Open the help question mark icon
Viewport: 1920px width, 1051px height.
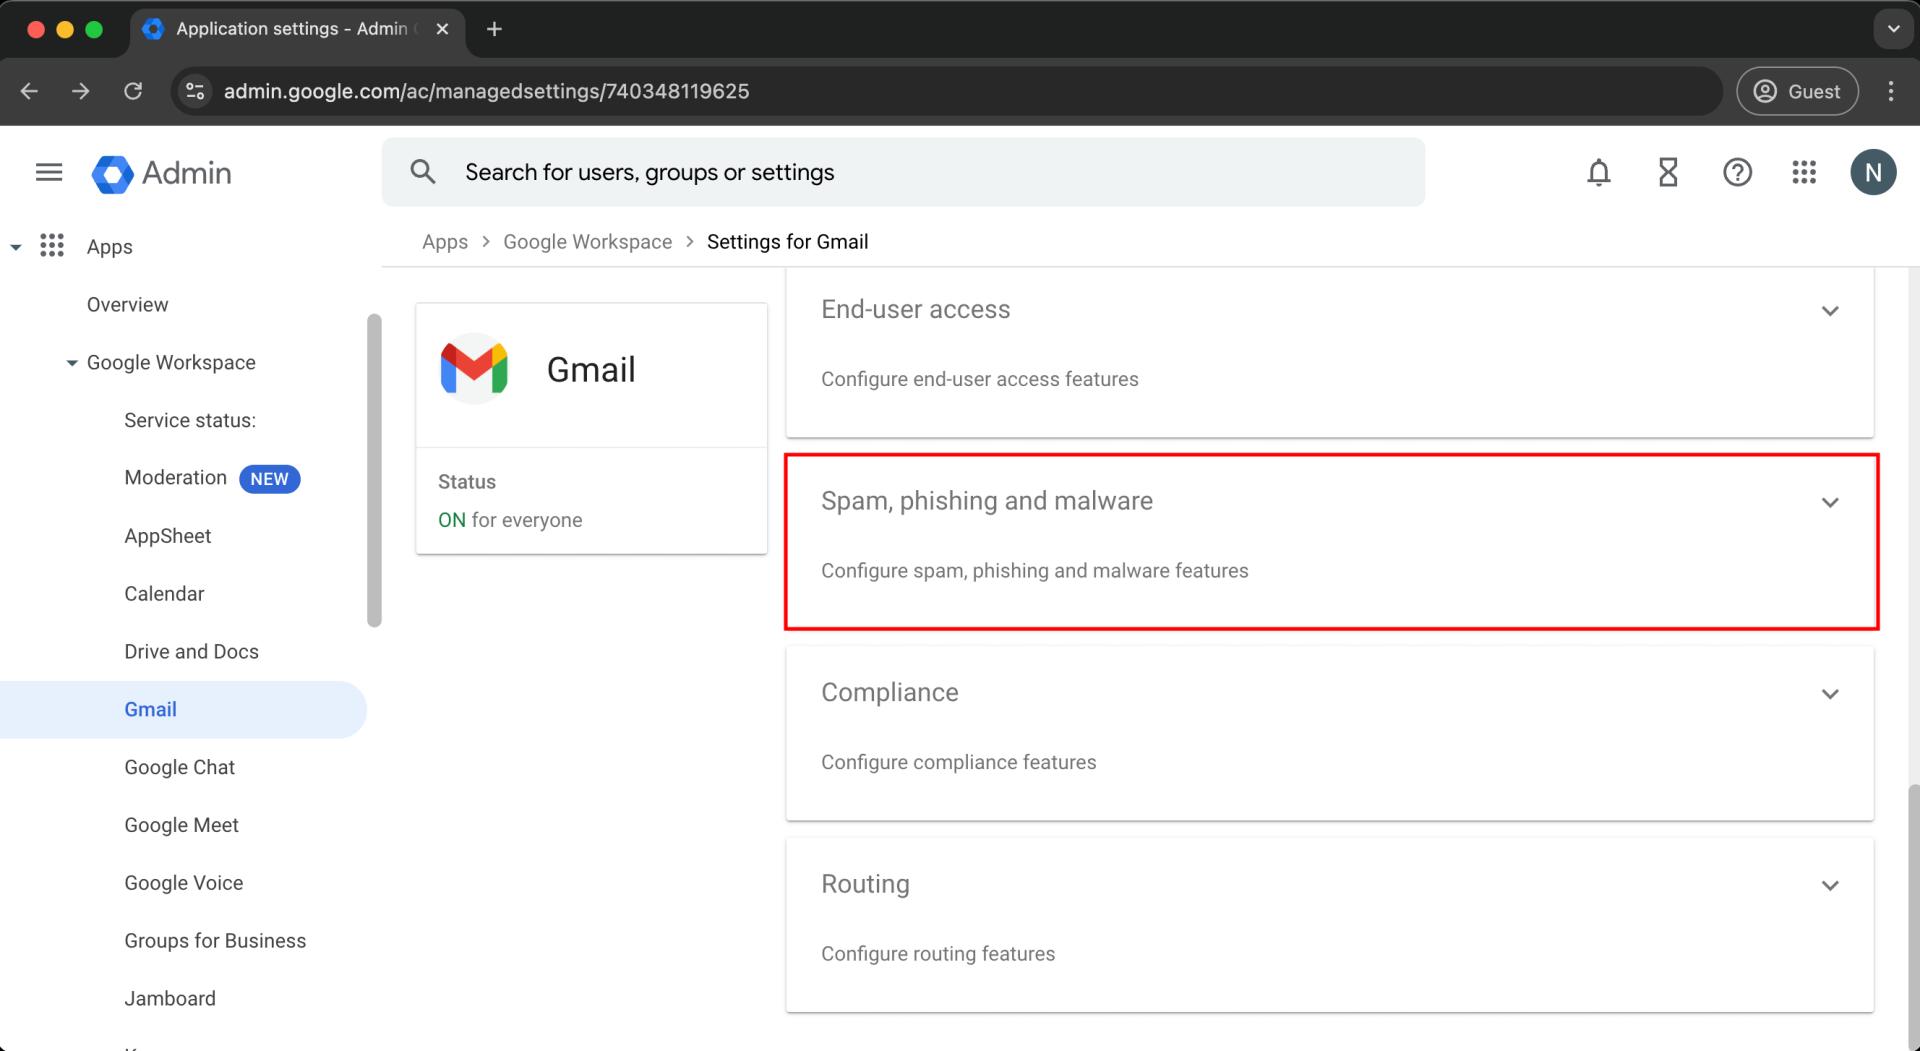(x=1737, y=173)
